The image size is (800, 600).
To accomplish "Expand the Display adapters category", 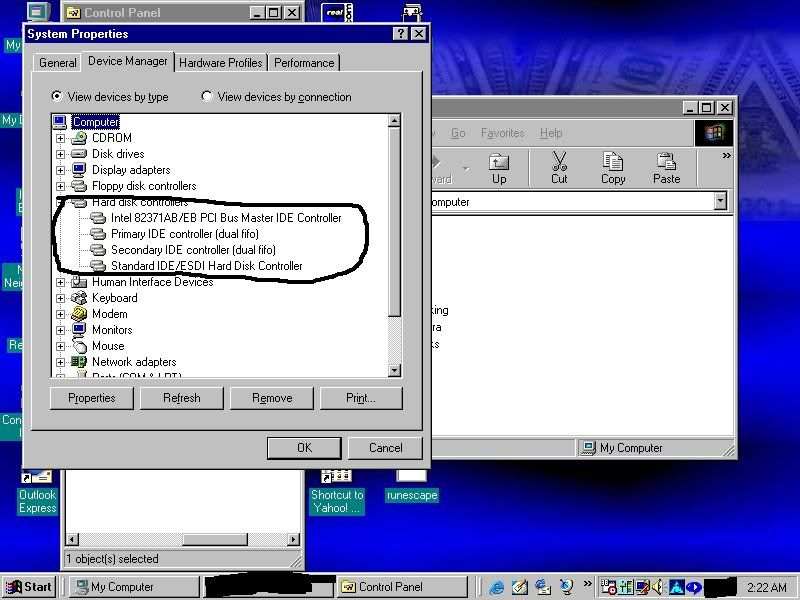I will 60,170.
